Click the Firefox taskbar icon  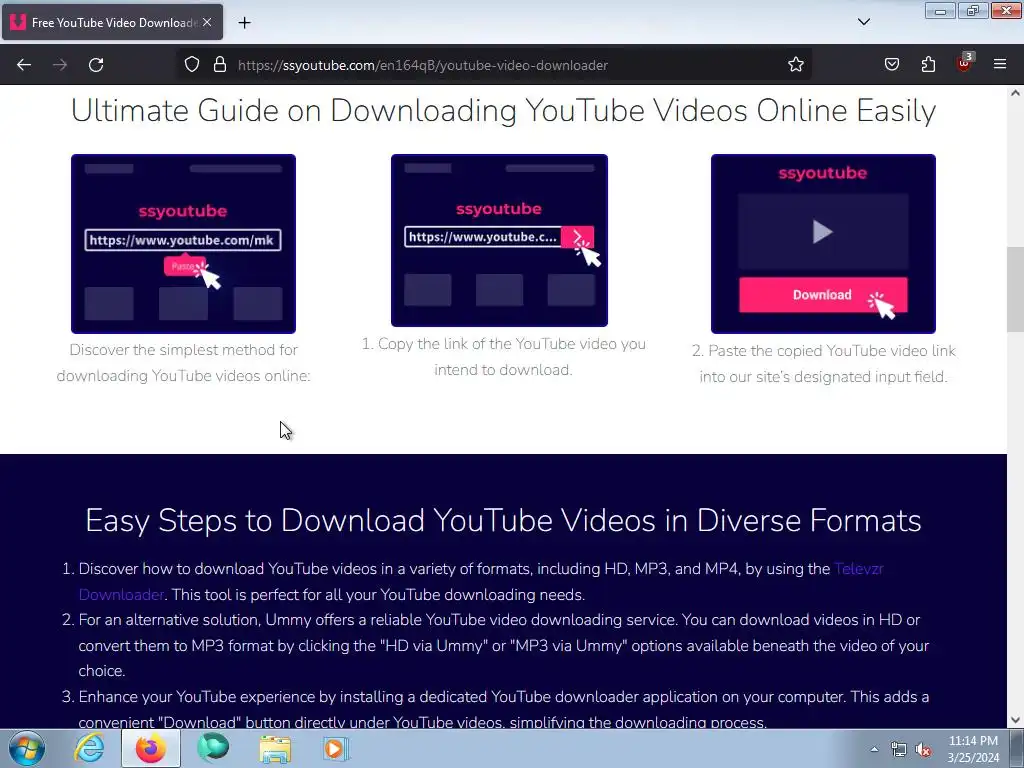[151, 748]
